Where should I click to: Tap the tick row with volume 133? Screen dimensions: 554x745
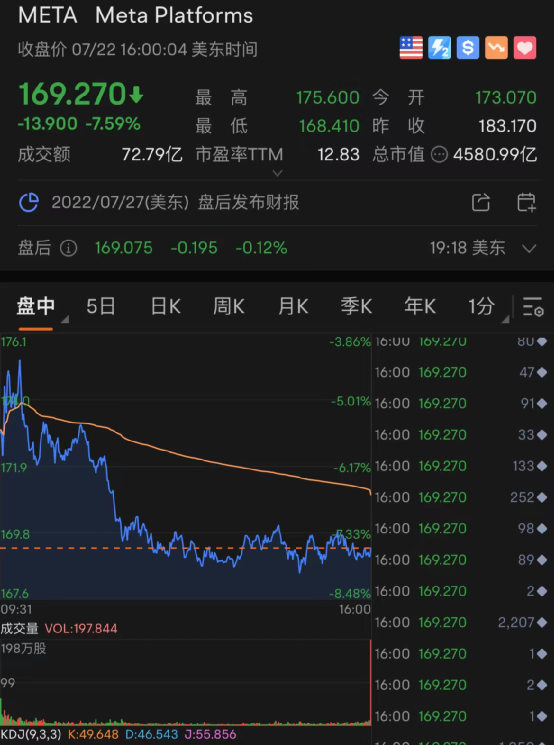point(461,466)
